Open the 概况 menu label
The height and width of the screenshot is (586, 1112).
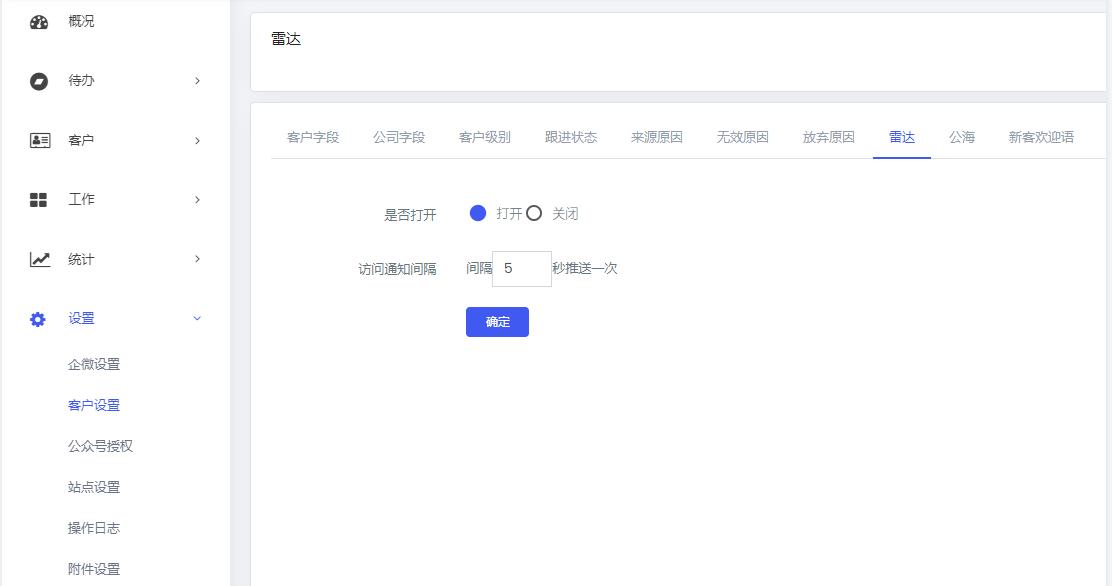tap(81, 21)
